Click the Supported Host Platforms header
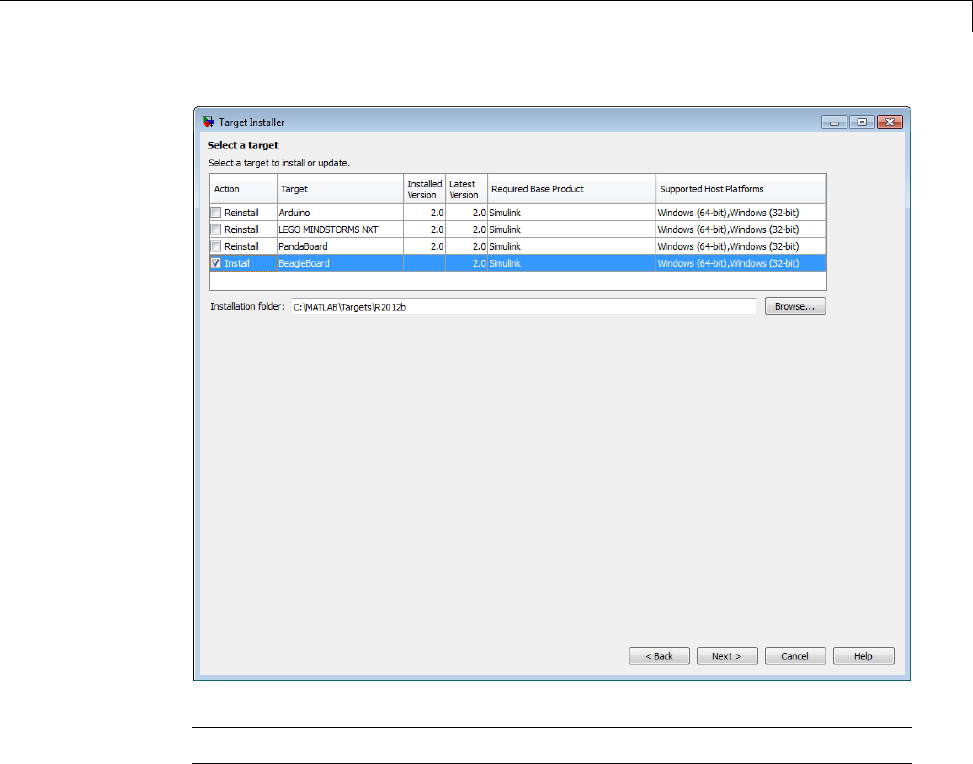This screenshot has width=973, height=764. (740, 189)
